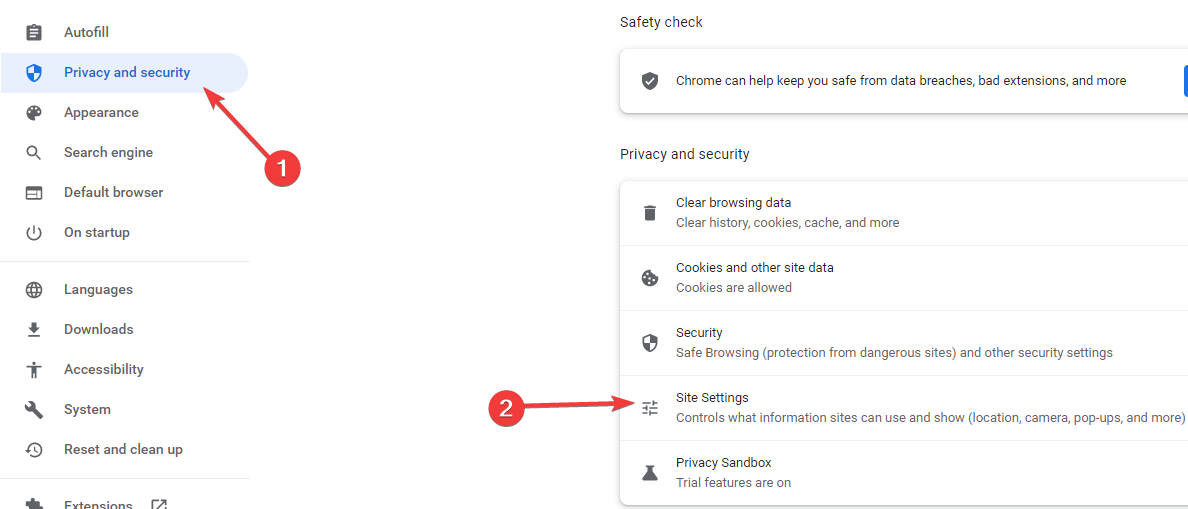Click the Downloads arrow icon
Image resolution: width=1188 pixels, height=509 pixels.
click(x=34, y=330)
